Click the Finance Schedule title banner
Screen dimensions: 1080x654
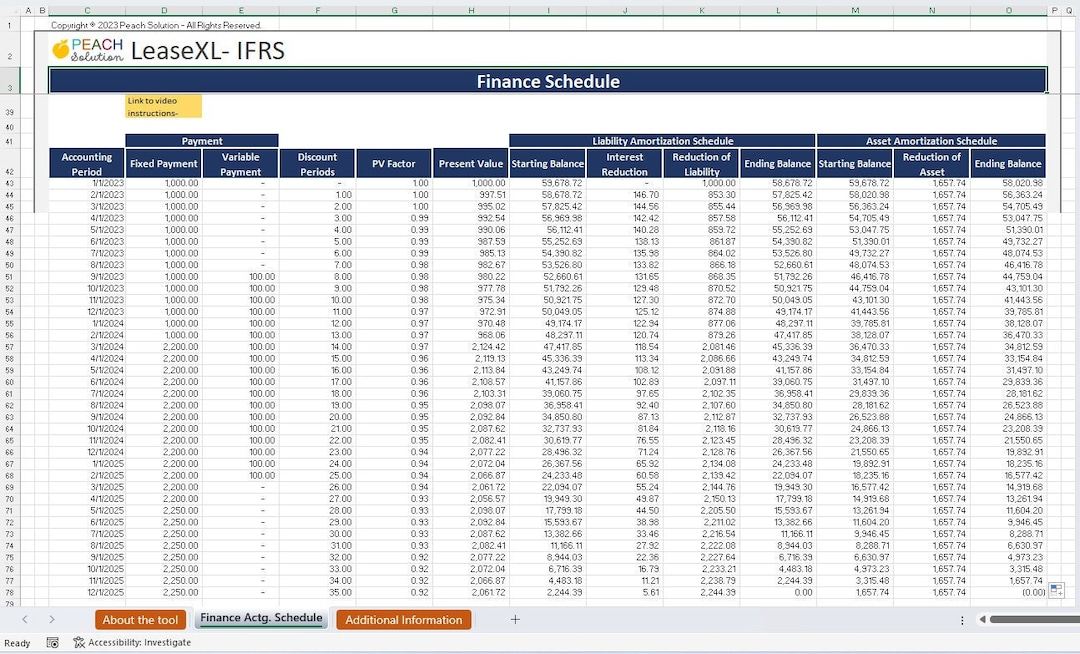point(548,80)
